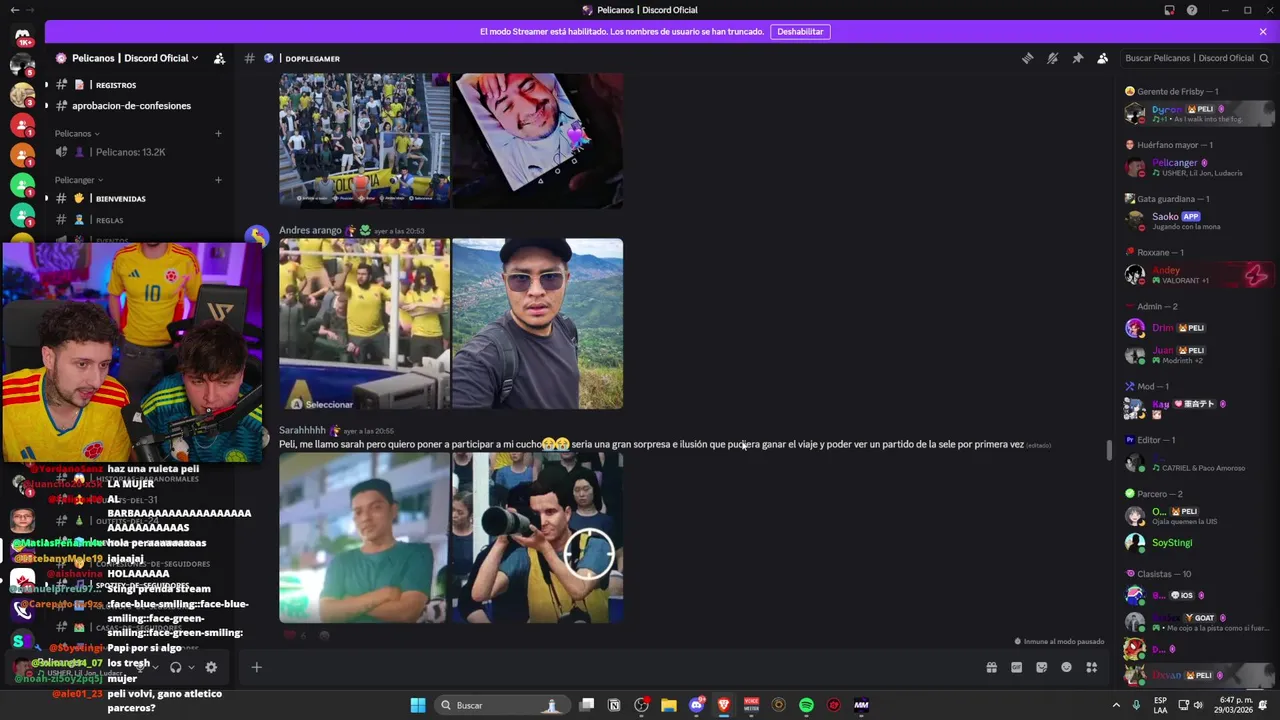The image size is (1280, 720).
Task: Toggle deafen headphones icon
Action: [x=176, y=667]
